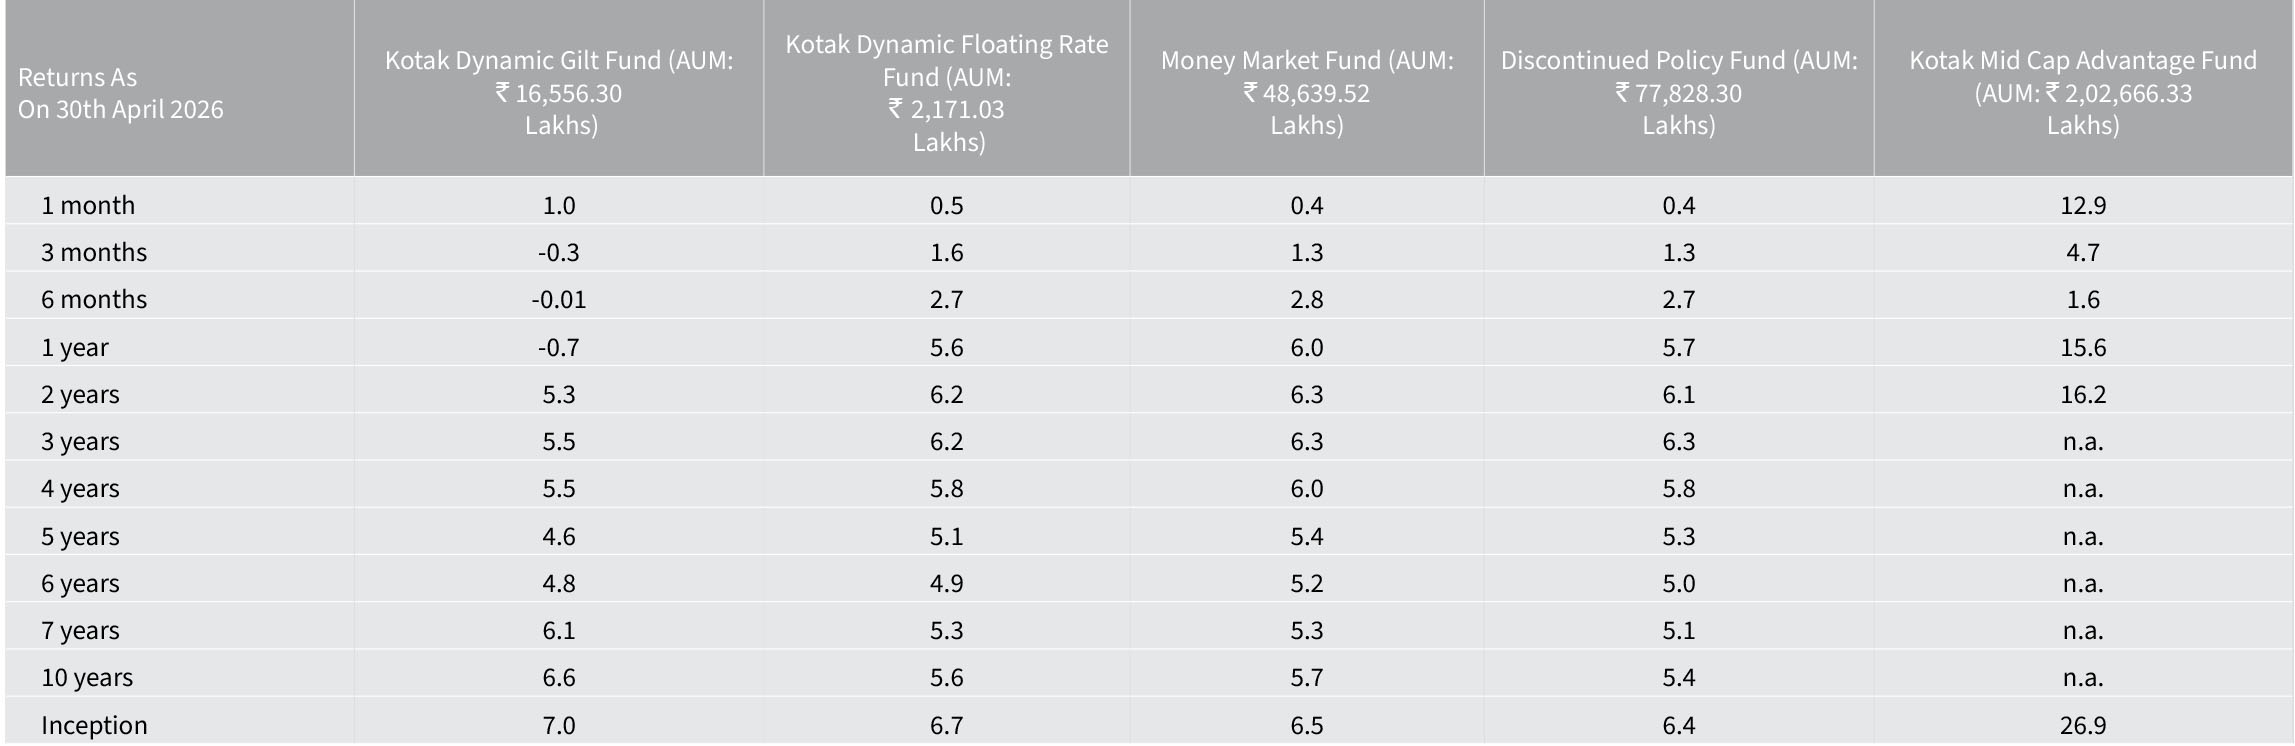Select the 6 months row label
Screen dimensions: 2295x746
(94, 299)
